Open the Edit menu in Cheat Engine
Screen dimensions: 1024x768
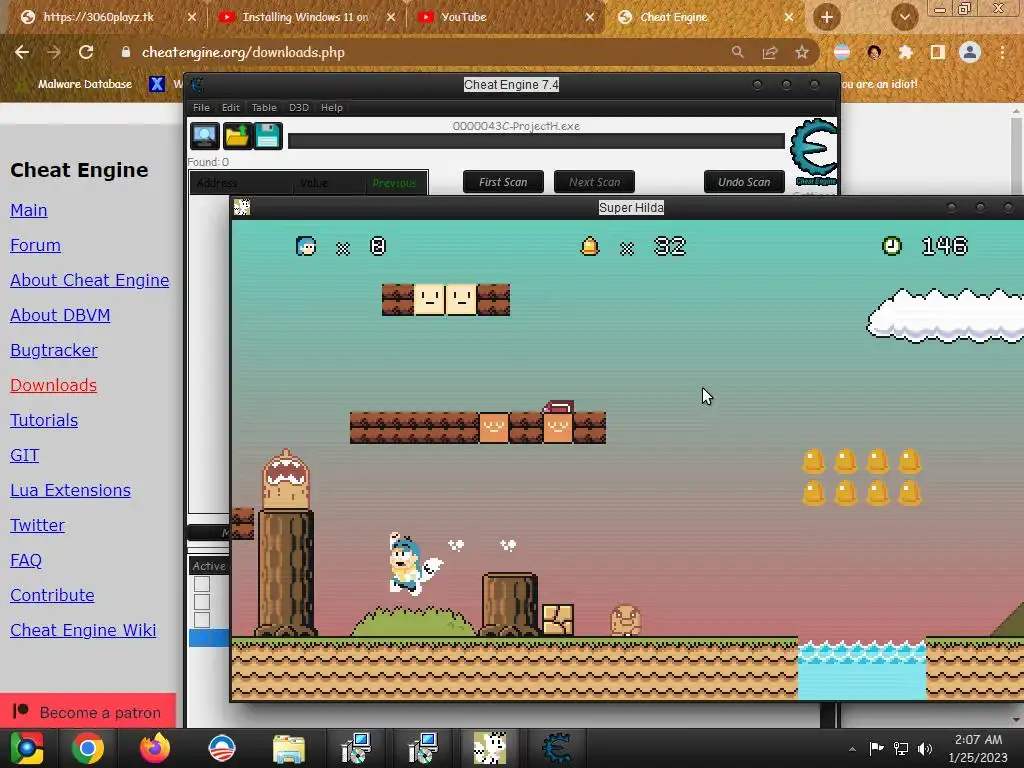click(231, 108)
